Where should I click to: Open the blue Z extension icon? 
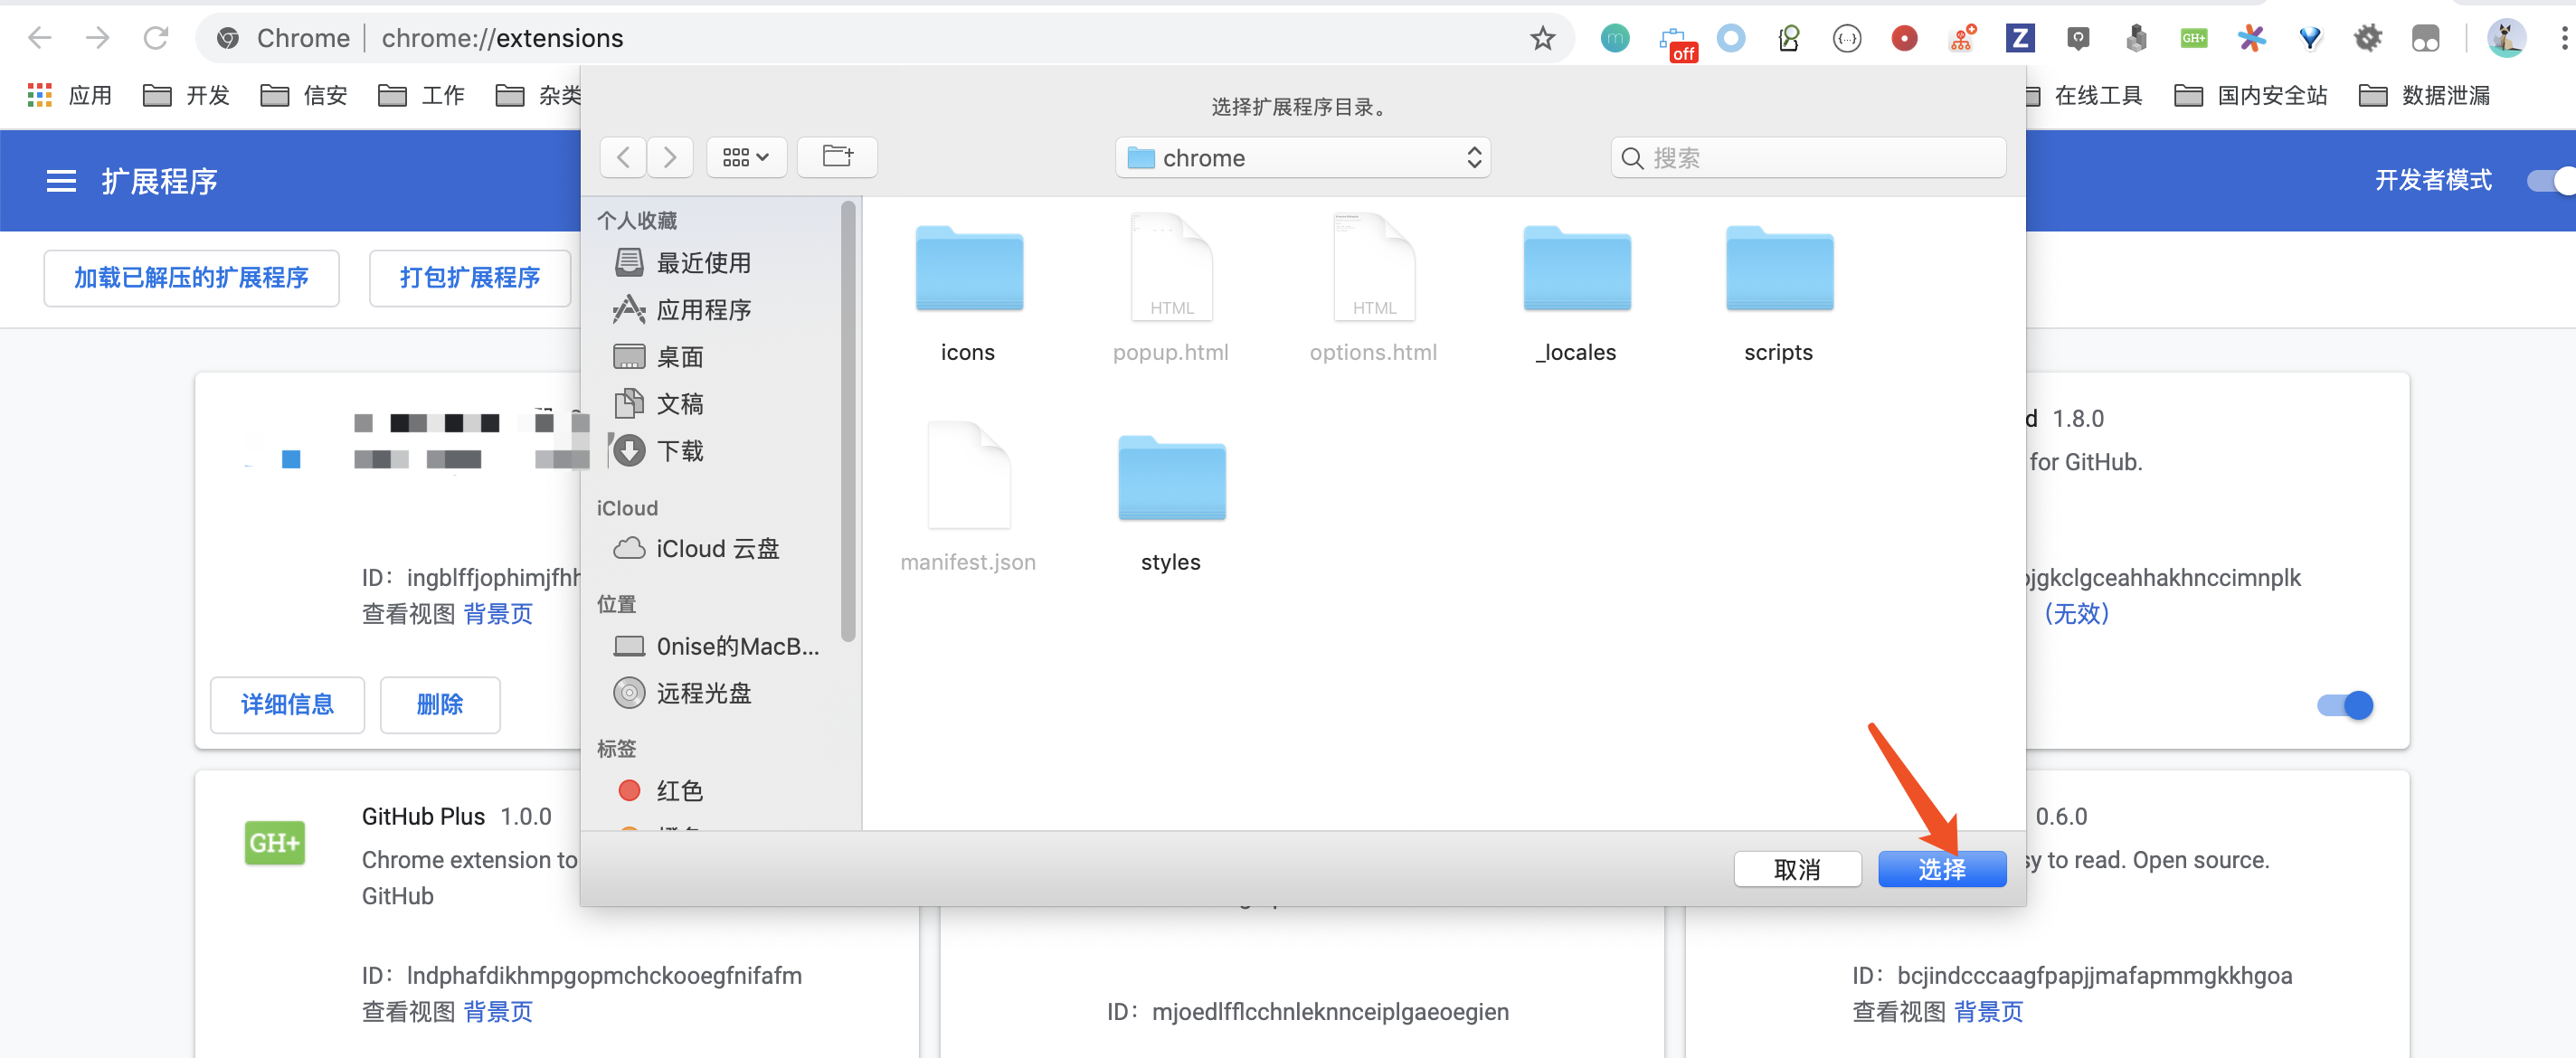(2019, 38)
